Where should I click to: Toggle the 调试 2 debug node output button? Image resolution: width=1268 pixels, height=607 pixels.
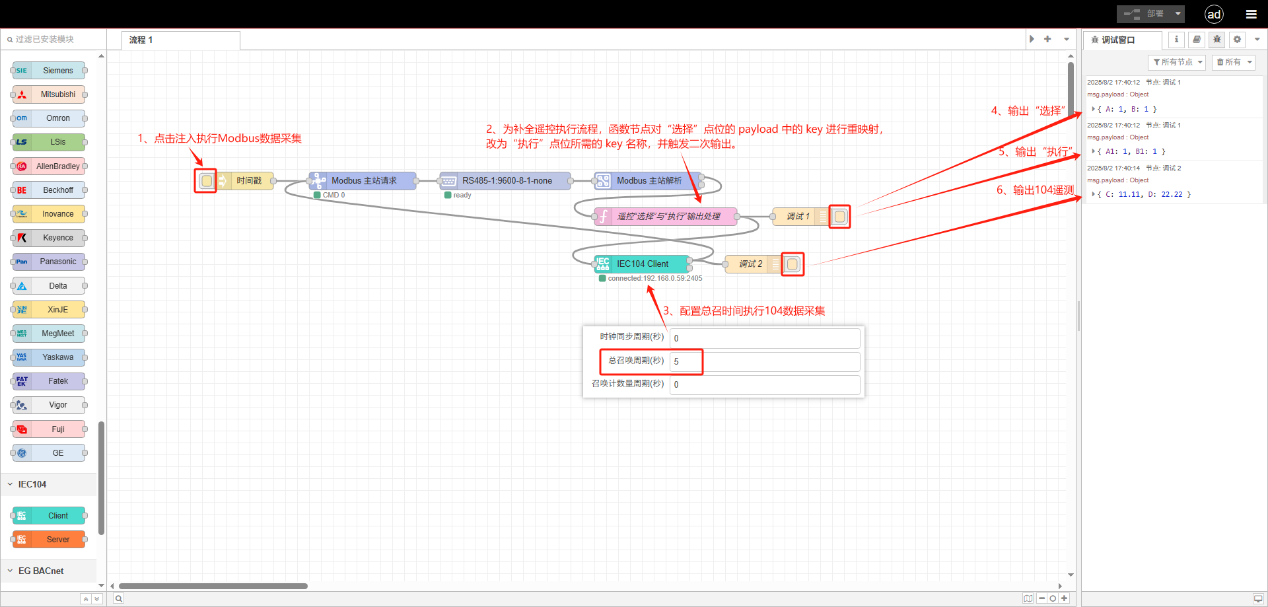[x=792, y=264]
